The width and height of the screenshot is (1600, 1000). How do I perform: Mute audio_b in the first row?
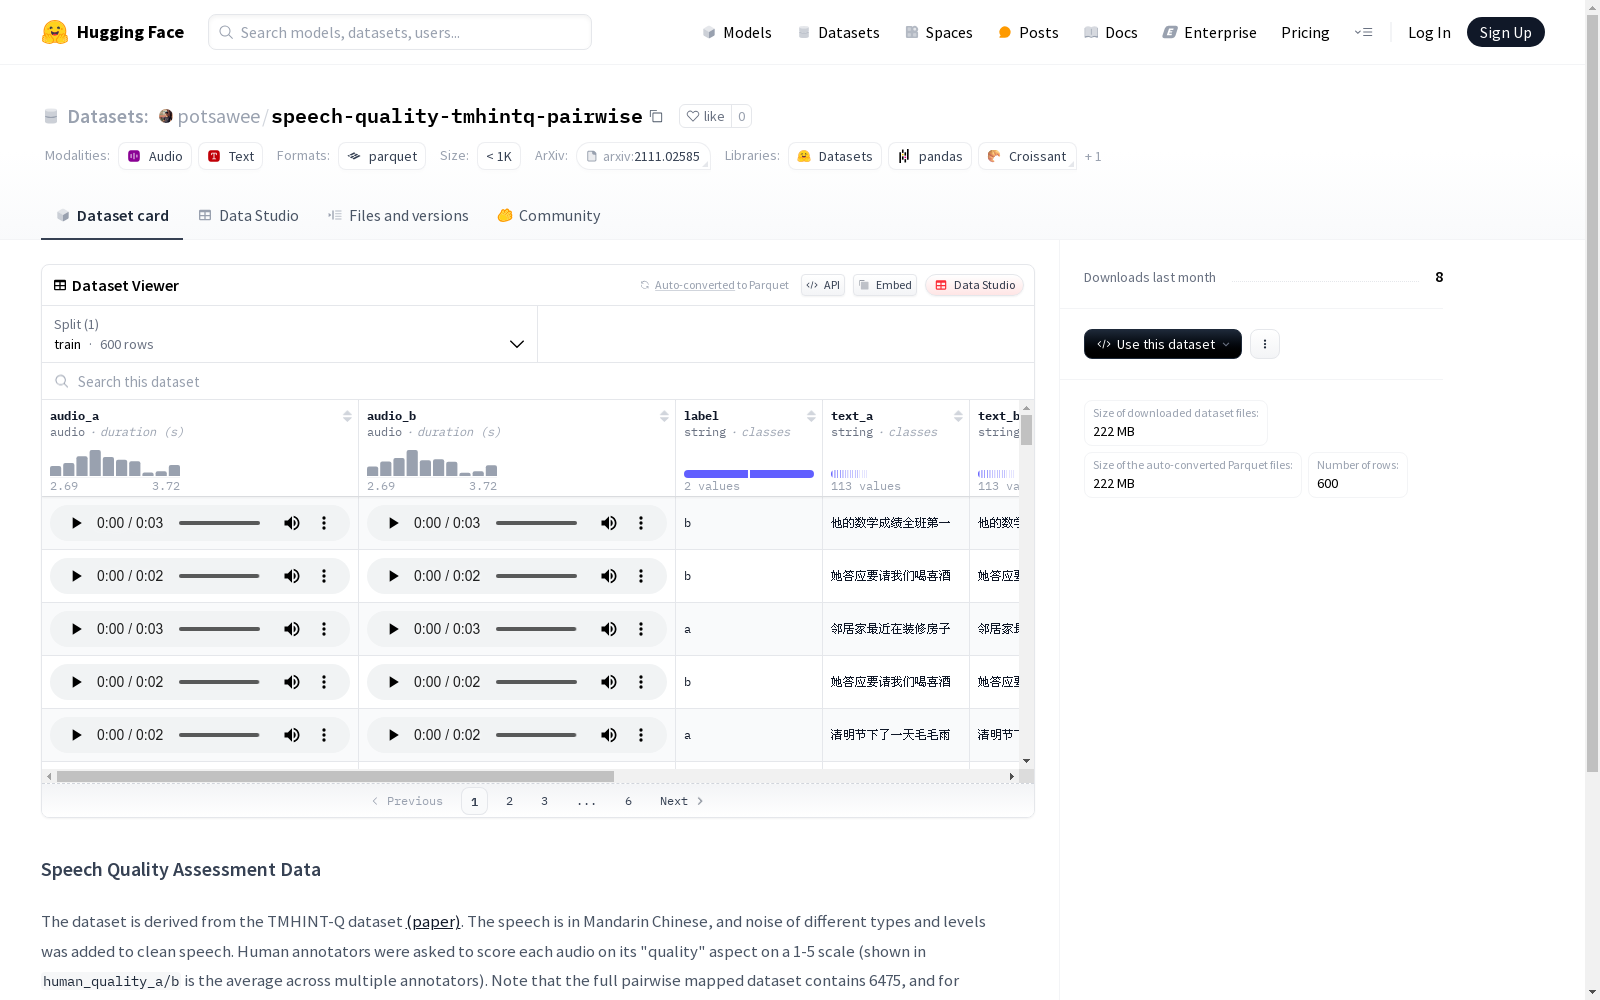pos(609,523)
